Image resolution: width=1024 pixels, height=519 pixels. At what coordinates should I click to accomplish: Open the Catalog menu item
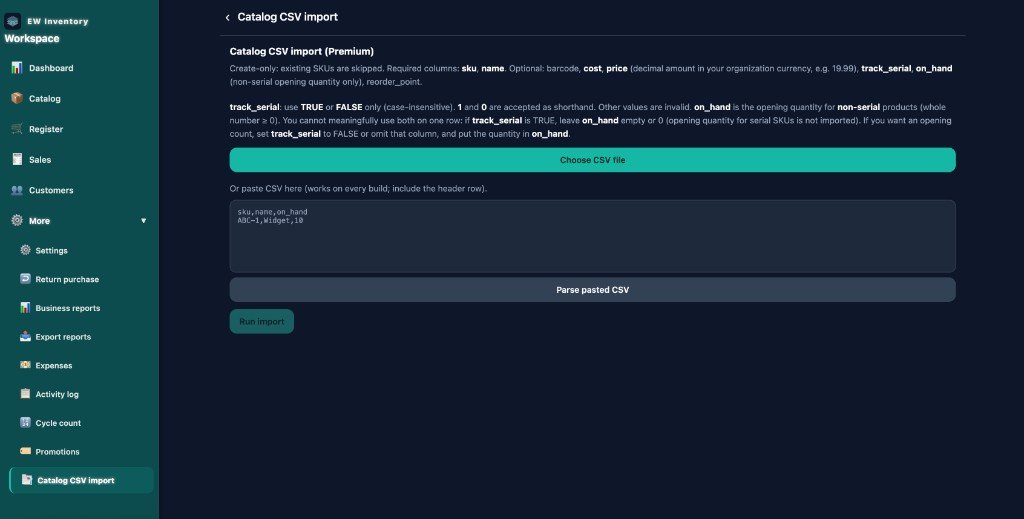[x=44, y=99]
